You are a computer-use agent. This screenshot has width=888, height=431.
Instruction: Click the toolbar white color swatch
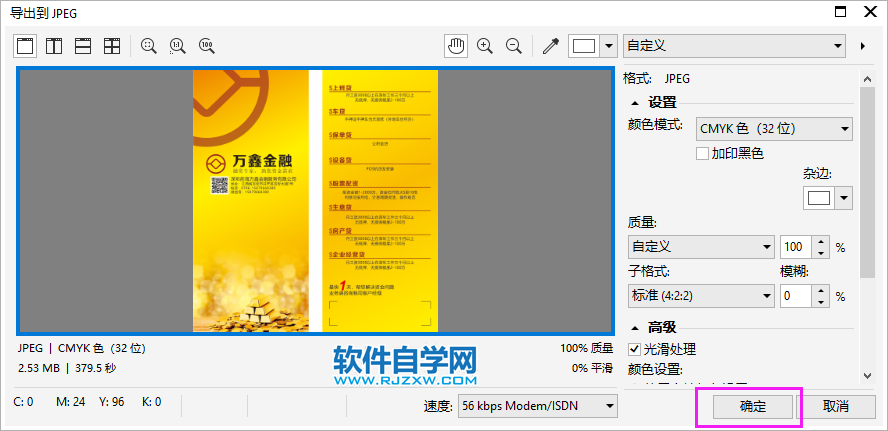pyautogui.click(x=584, y=46)
